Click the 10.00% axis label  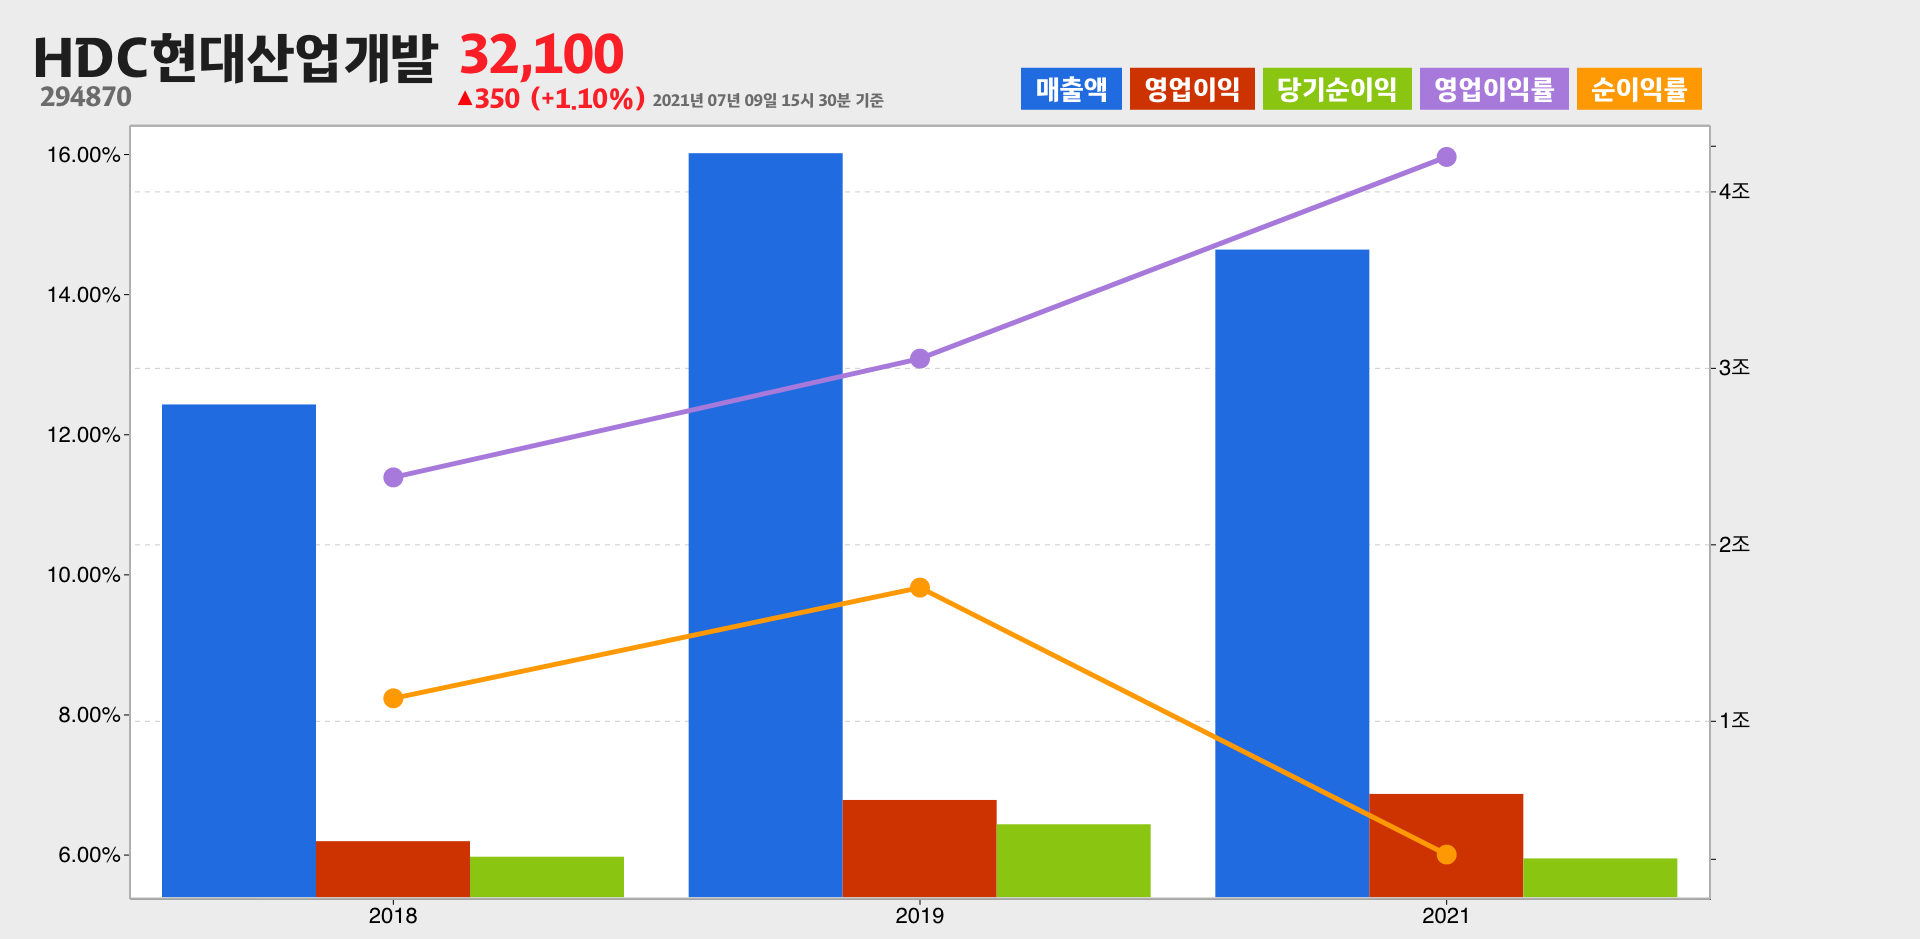[84, 575]
